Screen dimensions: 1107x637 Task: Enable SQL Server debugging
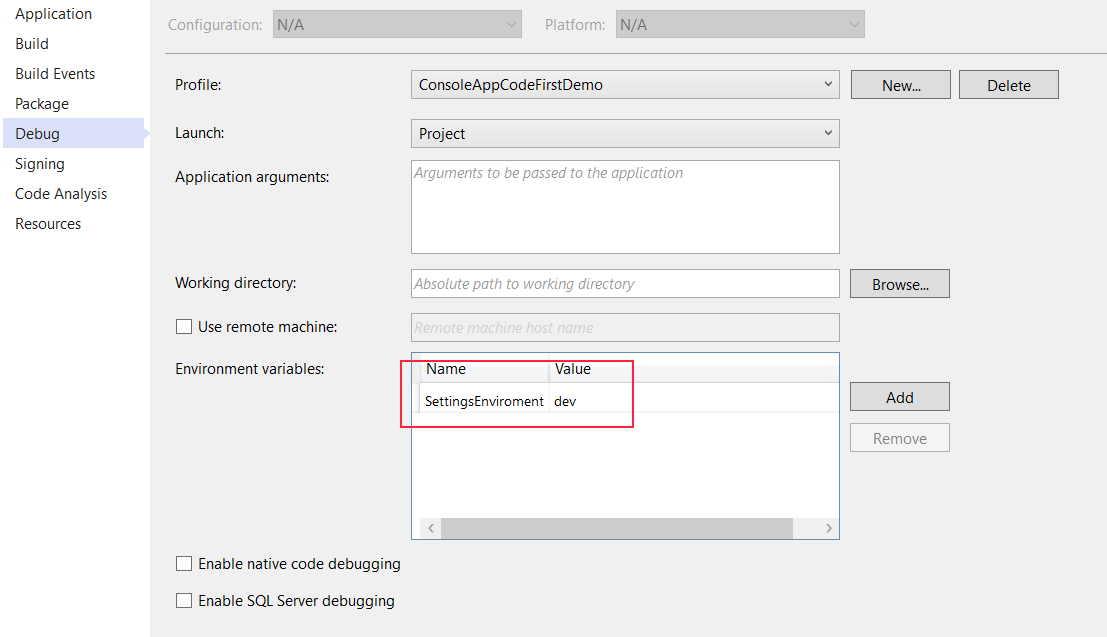click(184, 600)
